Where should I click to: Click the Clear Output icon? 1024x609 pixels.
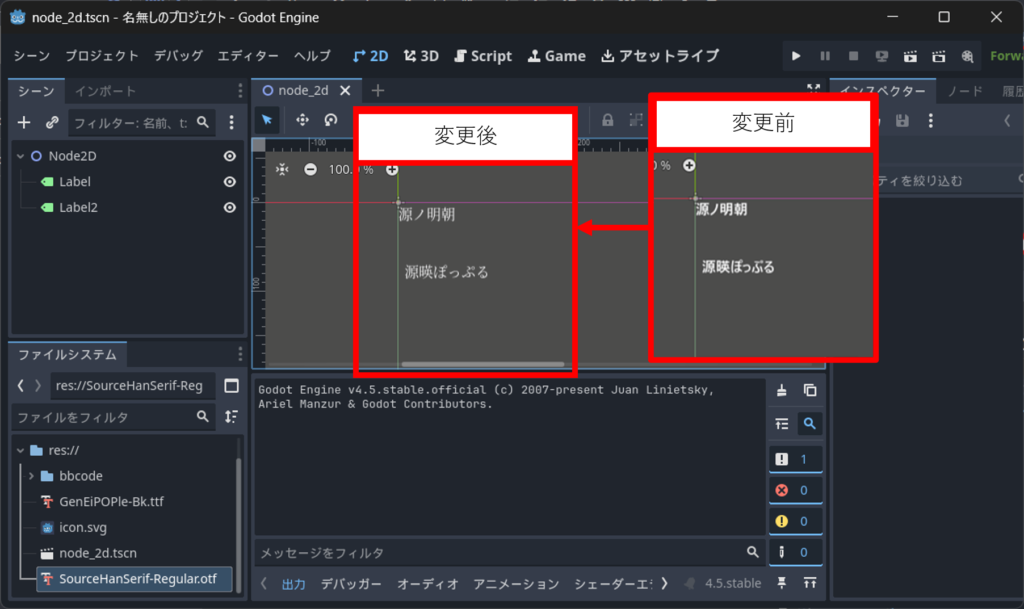click(782, 391)
